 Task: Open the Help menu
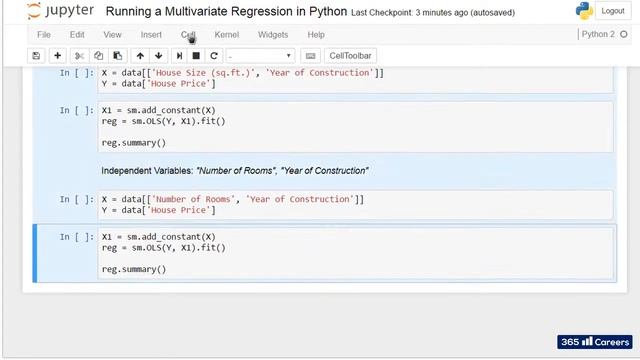pyautogui.click(x=316, y=35)
